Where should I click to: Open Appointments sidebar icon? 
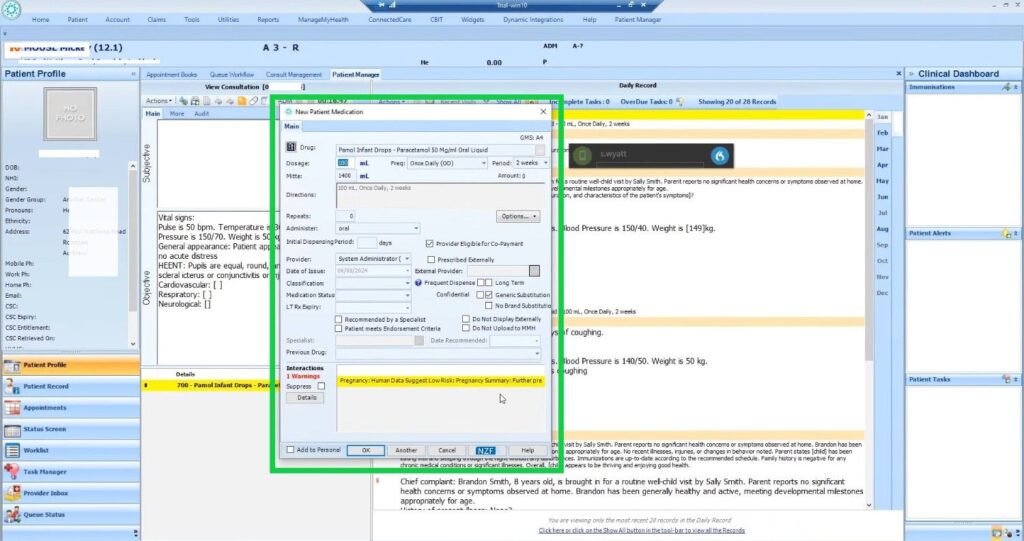tap(12, 408)
